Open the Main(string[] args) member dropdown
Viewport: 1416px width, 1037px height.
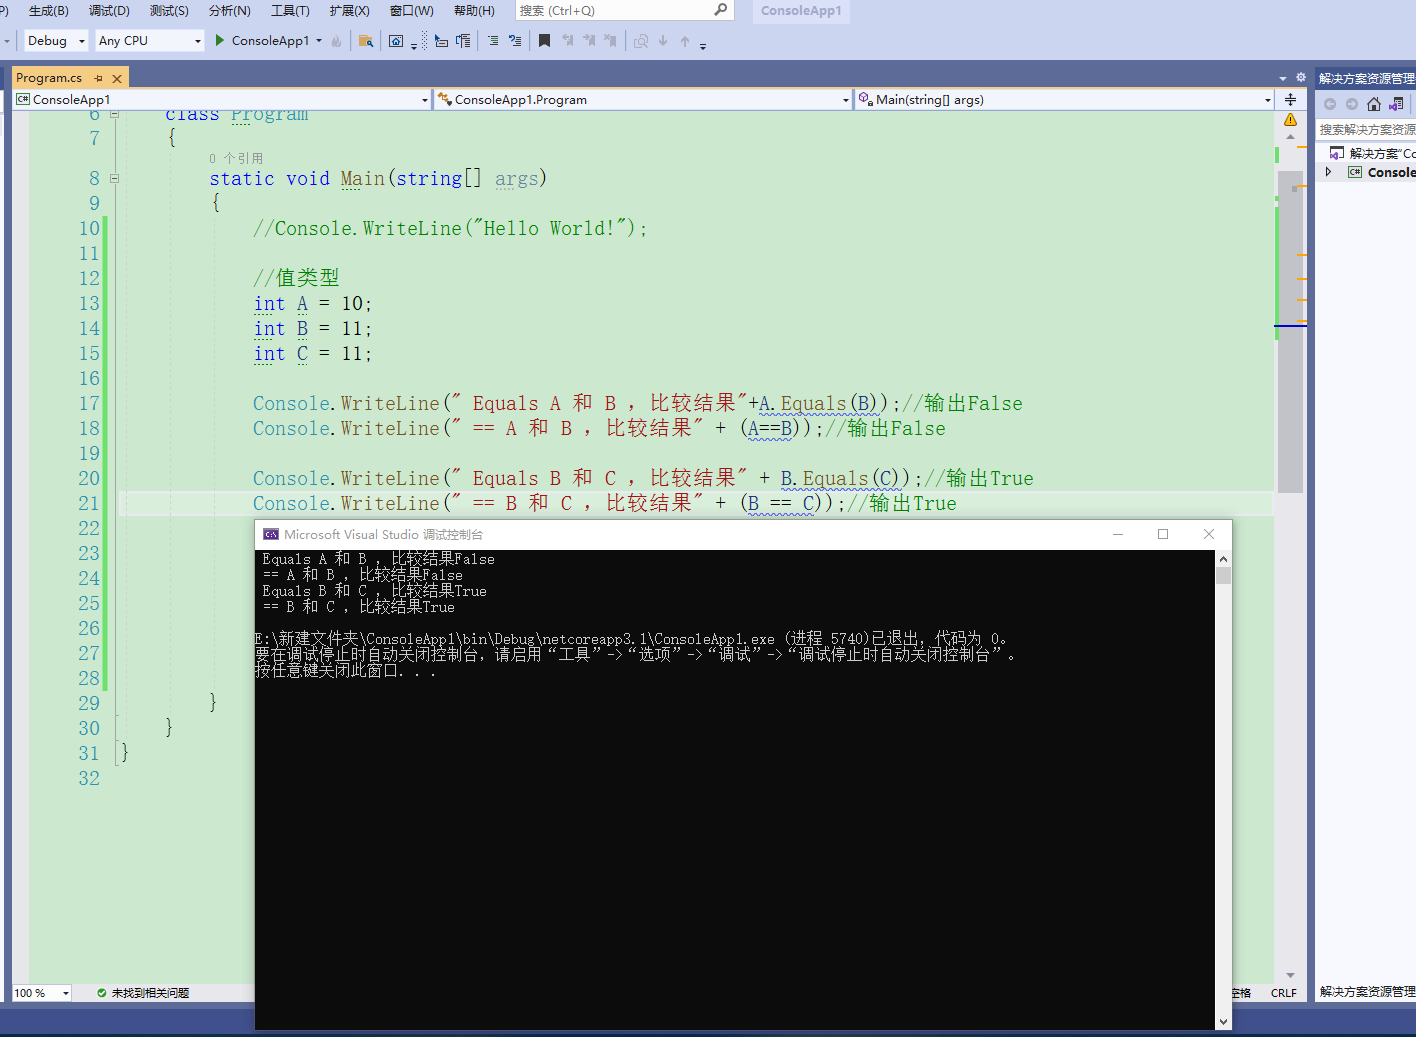coord(1065,100)
